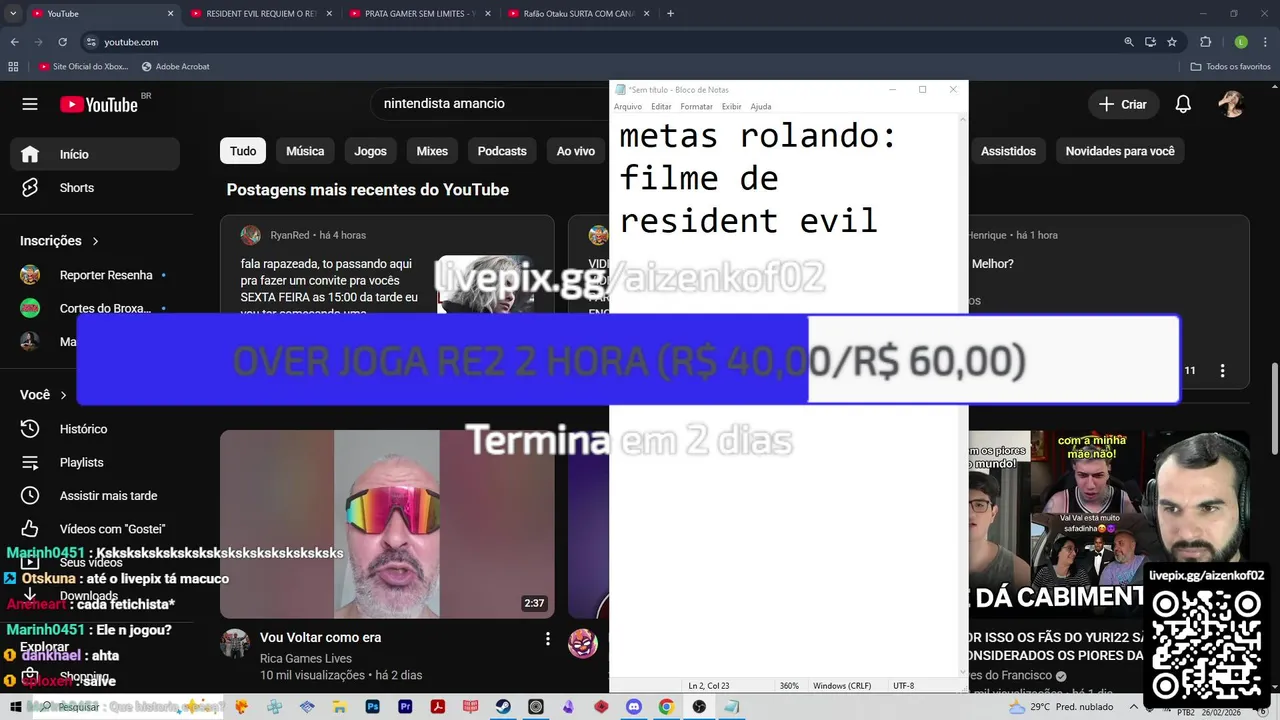Open the Adobe Acrobat bookmark
The height and width of the screenshot is (720, 1280).
pyautogui.click(x=175, y=67)
